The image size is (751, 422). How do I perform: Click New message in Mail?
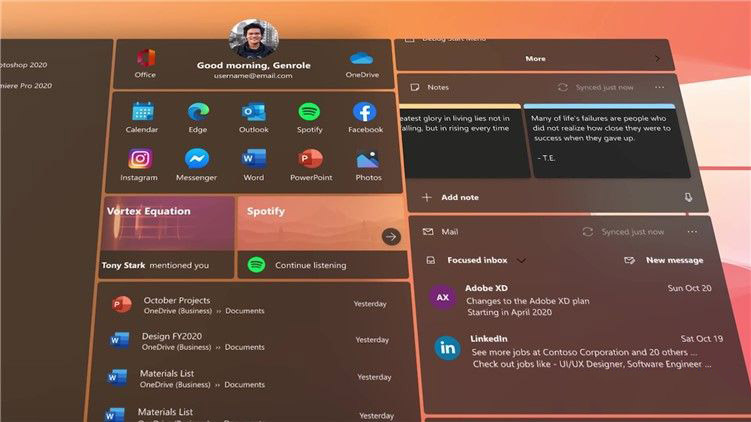(674, 260)
